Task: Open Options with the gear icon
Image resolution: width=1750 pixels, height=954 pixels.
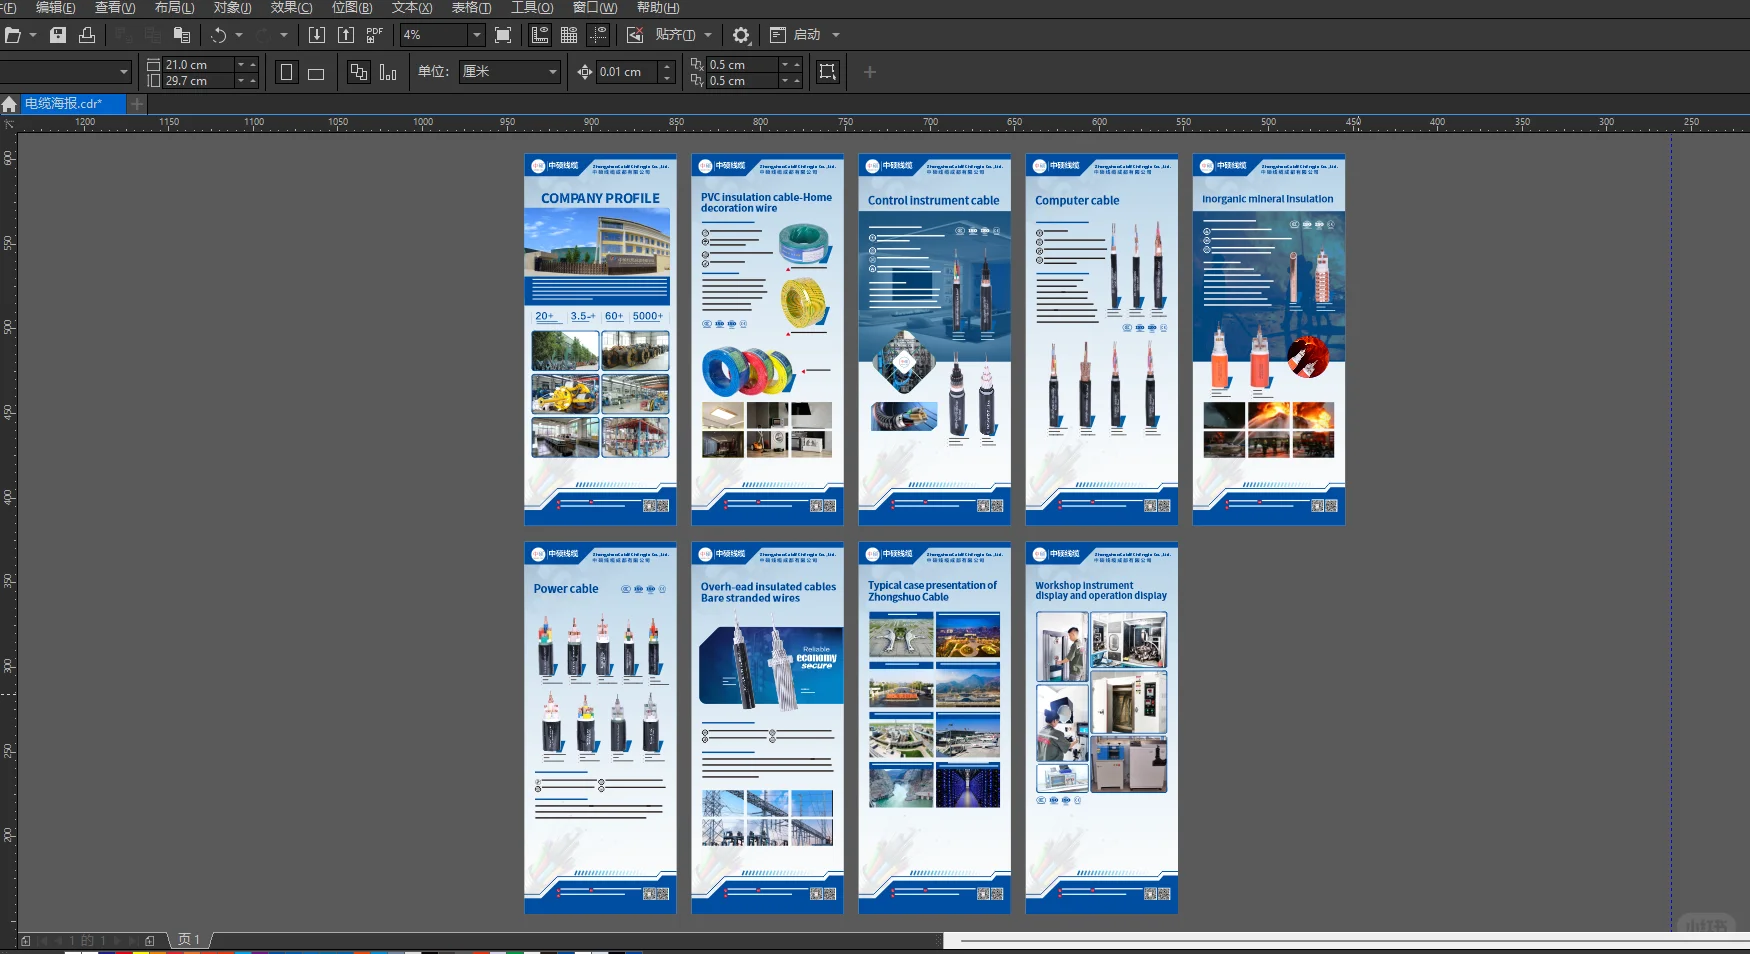Action: (740, 35)
